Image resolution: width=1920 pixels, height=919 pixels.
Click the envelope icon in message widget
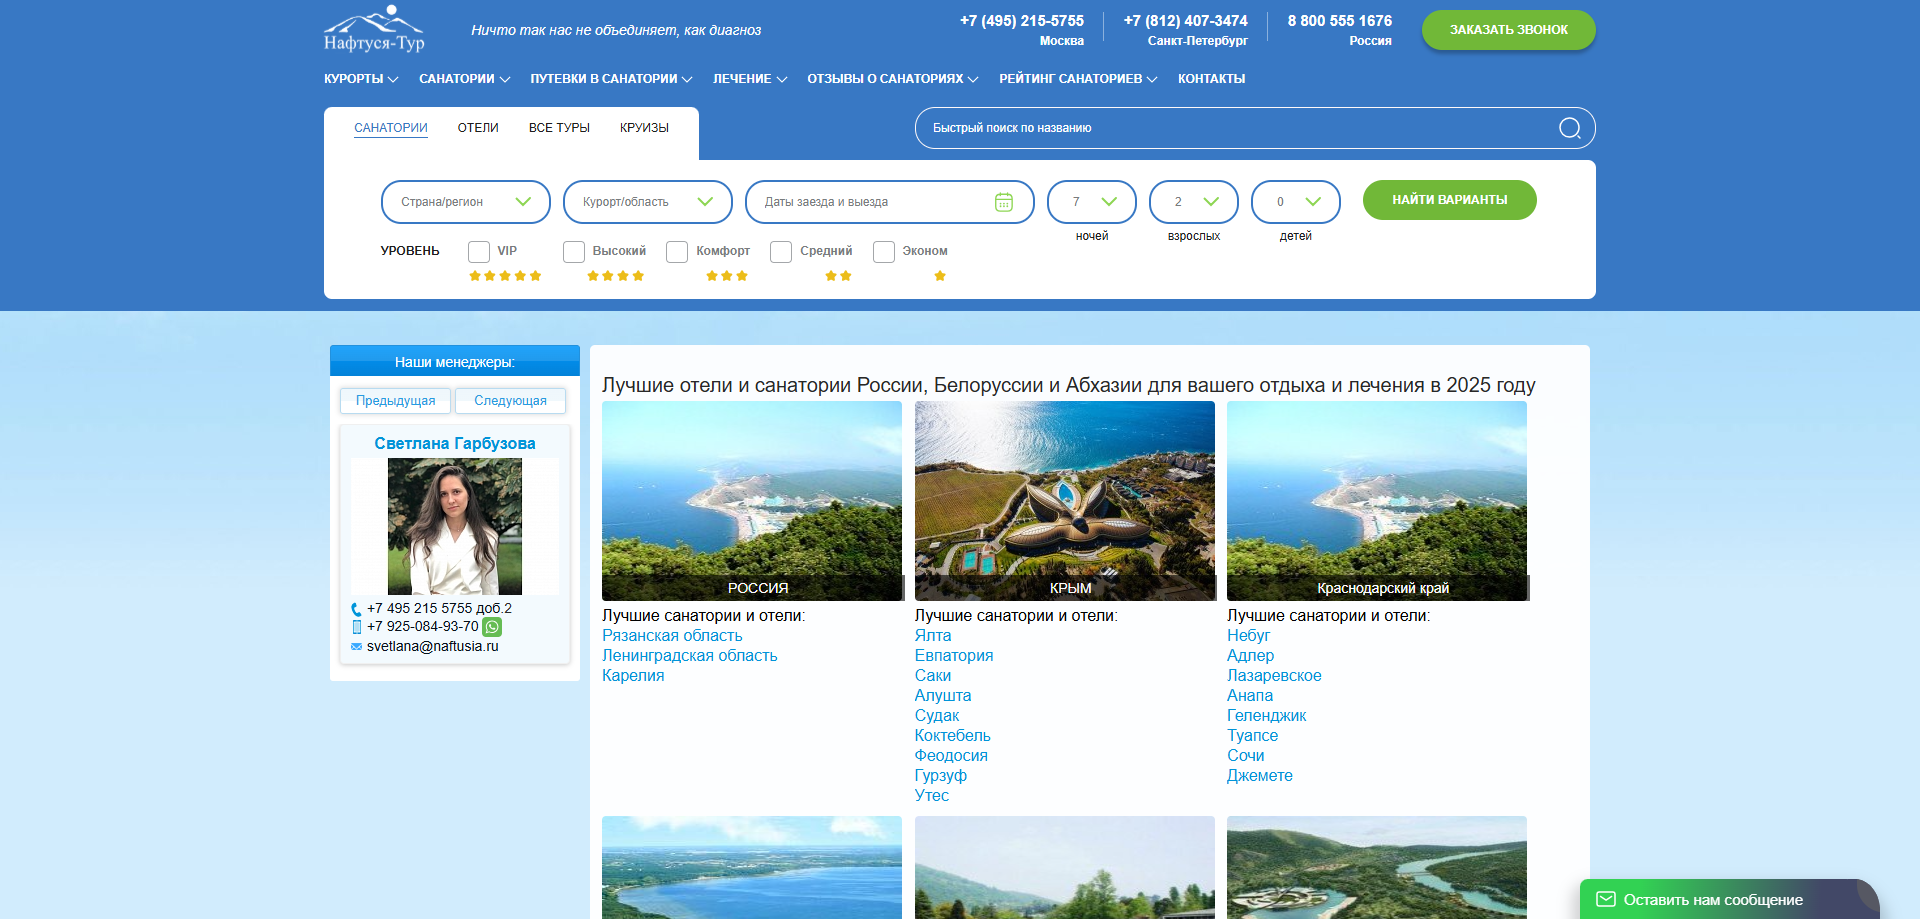[1606, 899]
